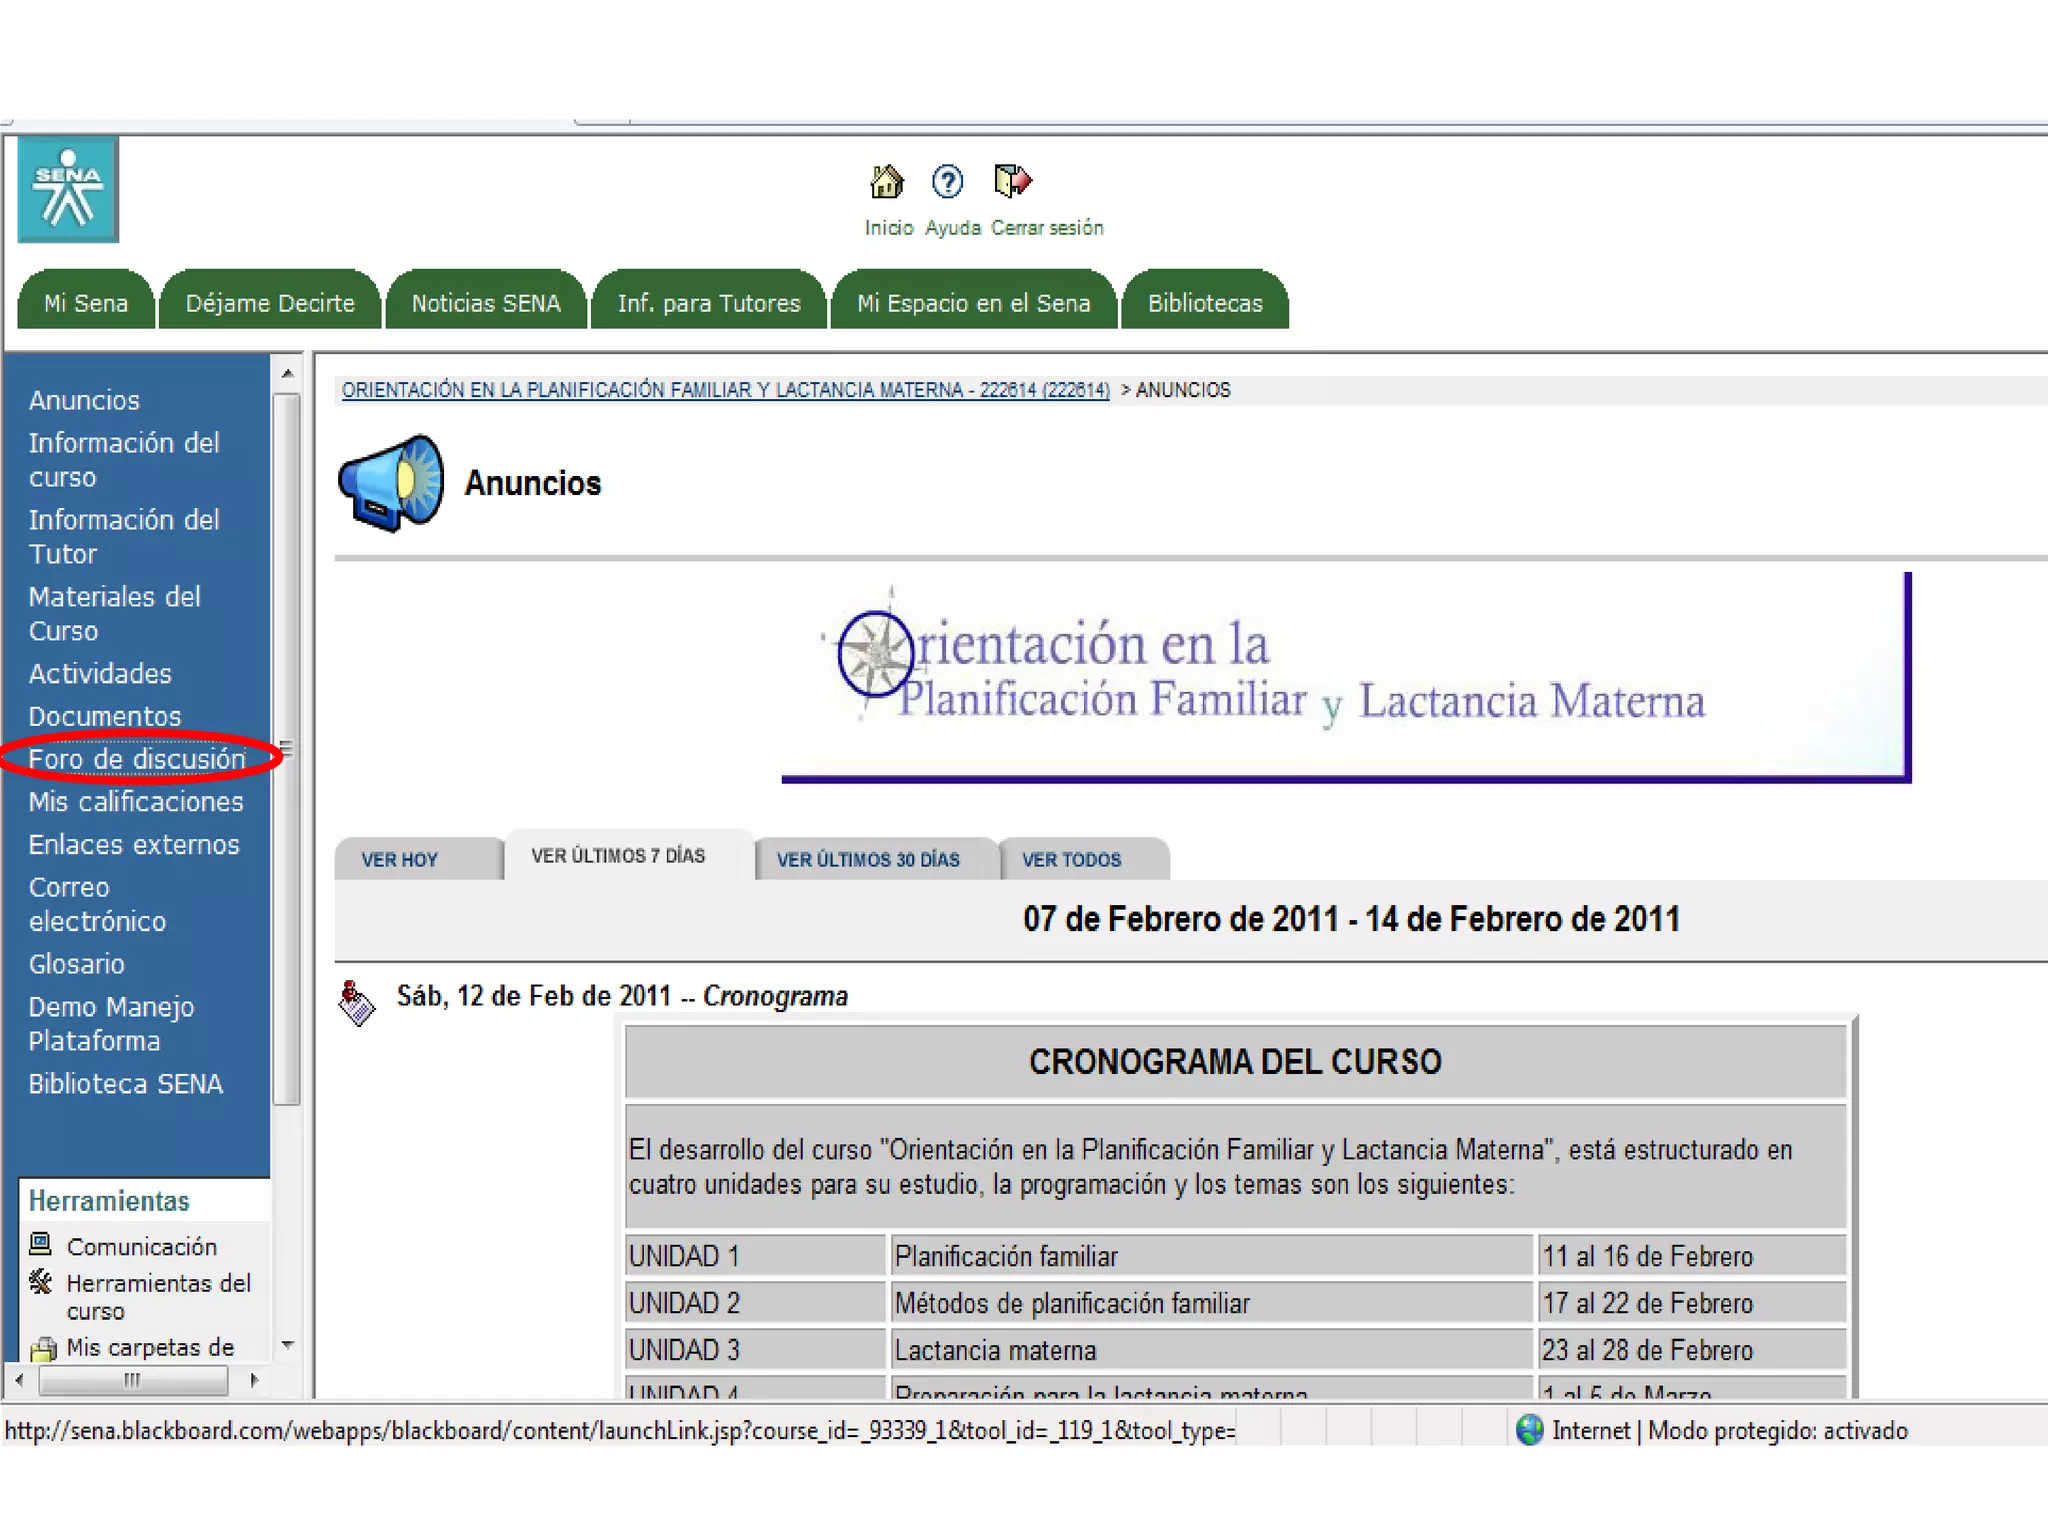The image size is (2048, 1536).
Task: Click the SENA logo icon
Action: pos(68,189)
